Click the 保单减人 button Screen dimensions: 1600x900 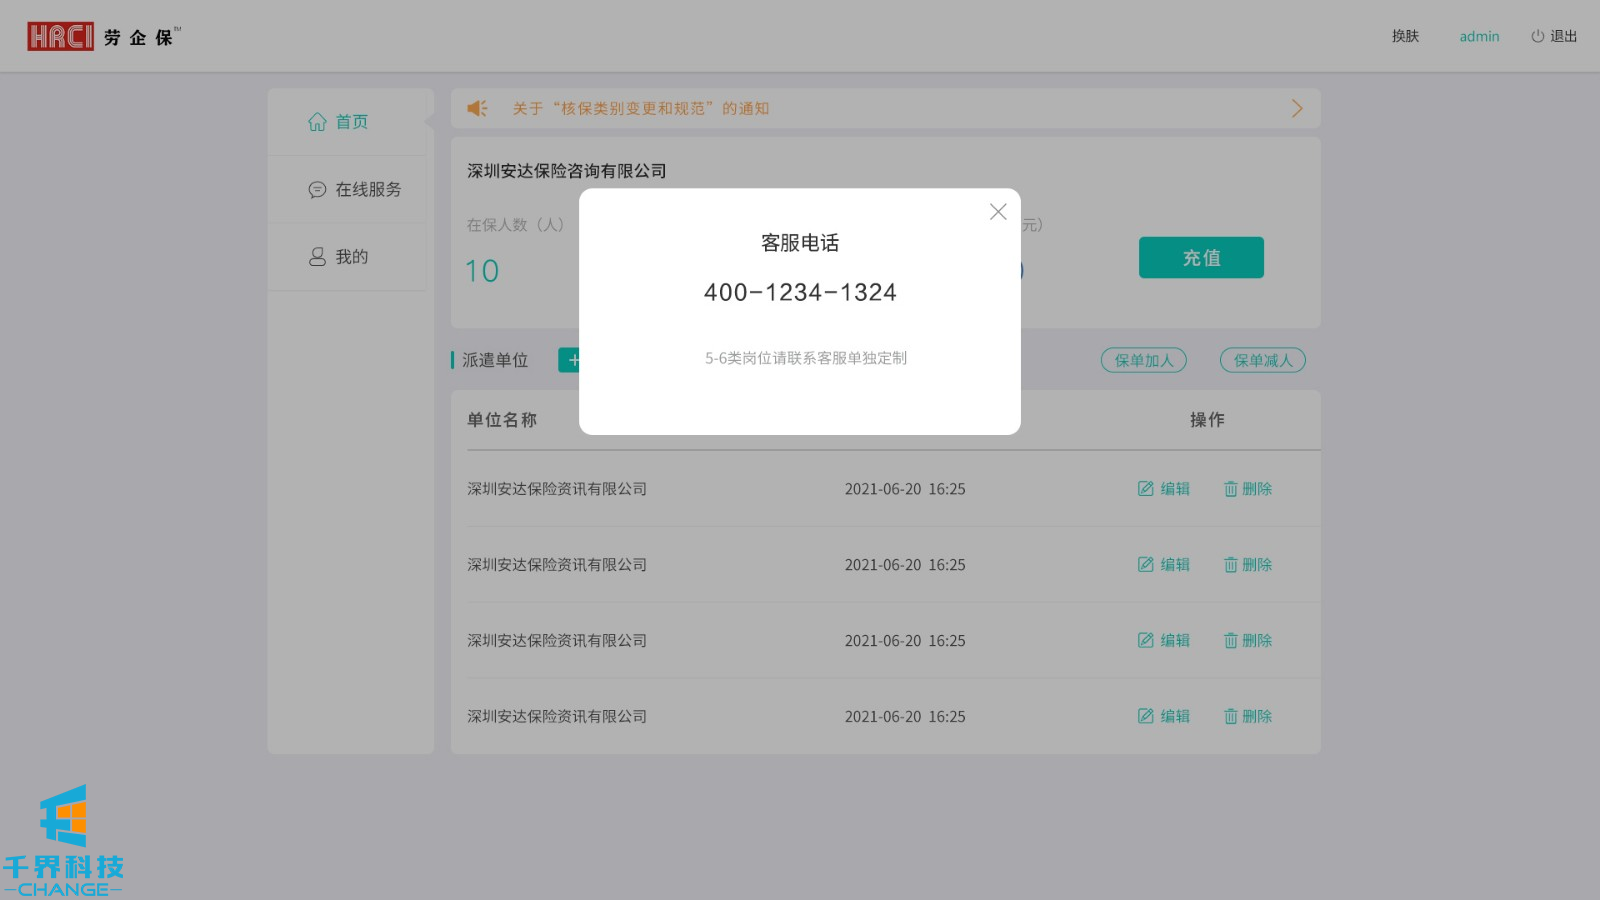[1262, 360]
